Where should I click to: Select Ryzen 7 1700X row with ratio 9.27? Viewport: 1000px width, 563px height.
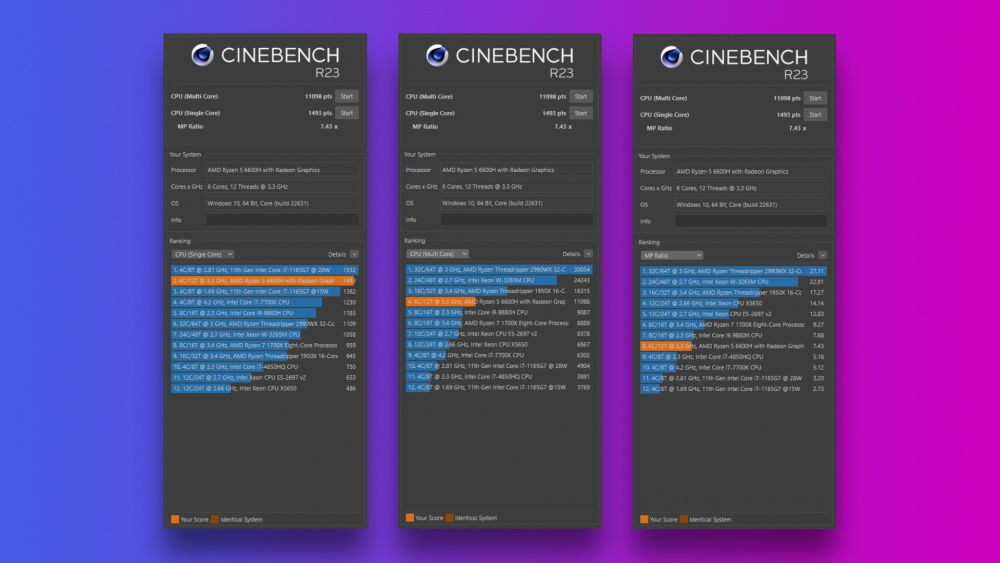(x=733, y=325)
